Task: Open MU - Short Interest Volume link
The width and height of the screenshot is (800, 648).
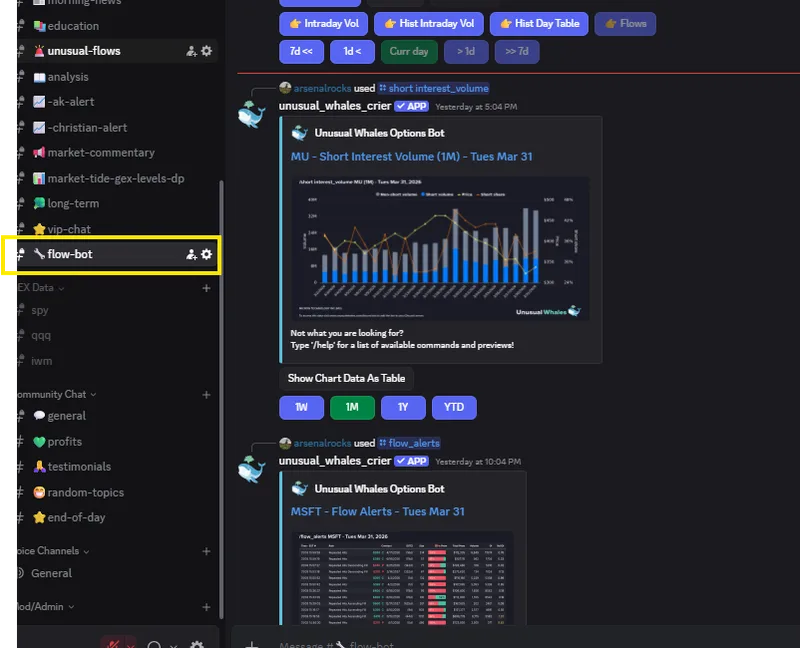Action: coord(411,157)
